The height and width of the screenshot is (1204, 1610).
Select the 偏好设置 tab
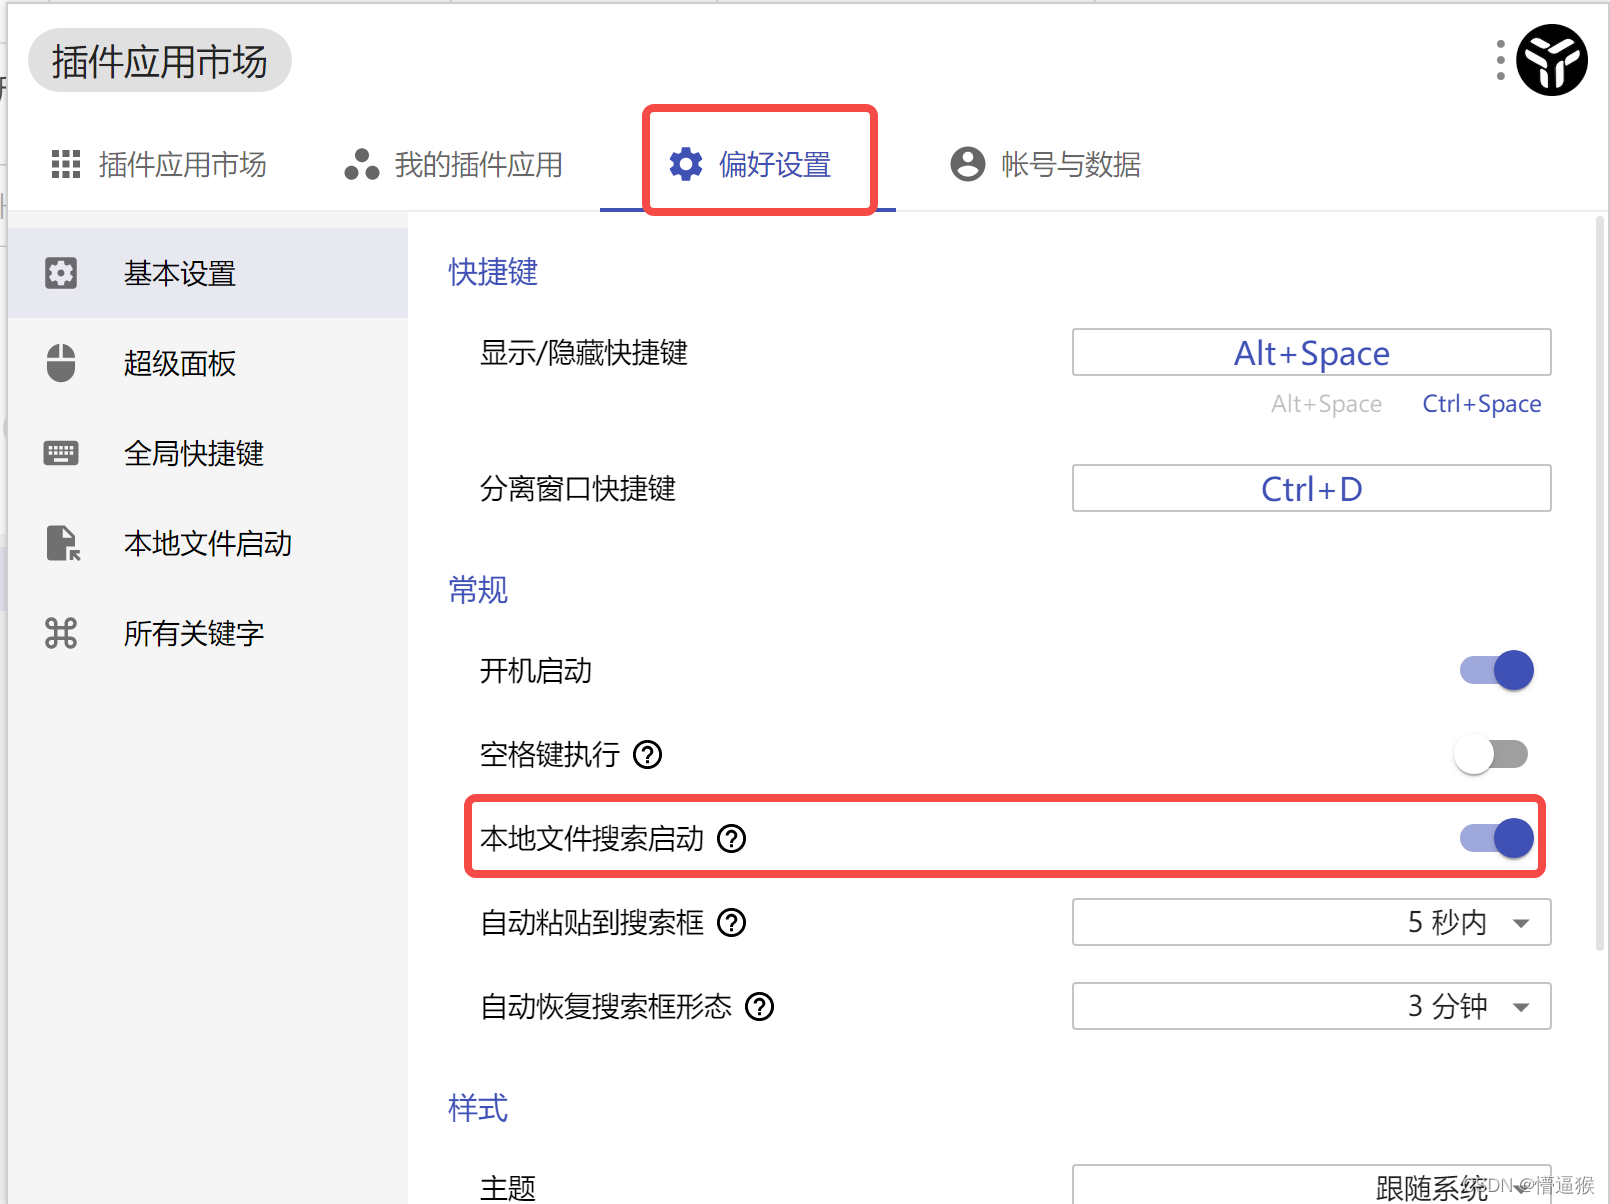tap(750, 164)
